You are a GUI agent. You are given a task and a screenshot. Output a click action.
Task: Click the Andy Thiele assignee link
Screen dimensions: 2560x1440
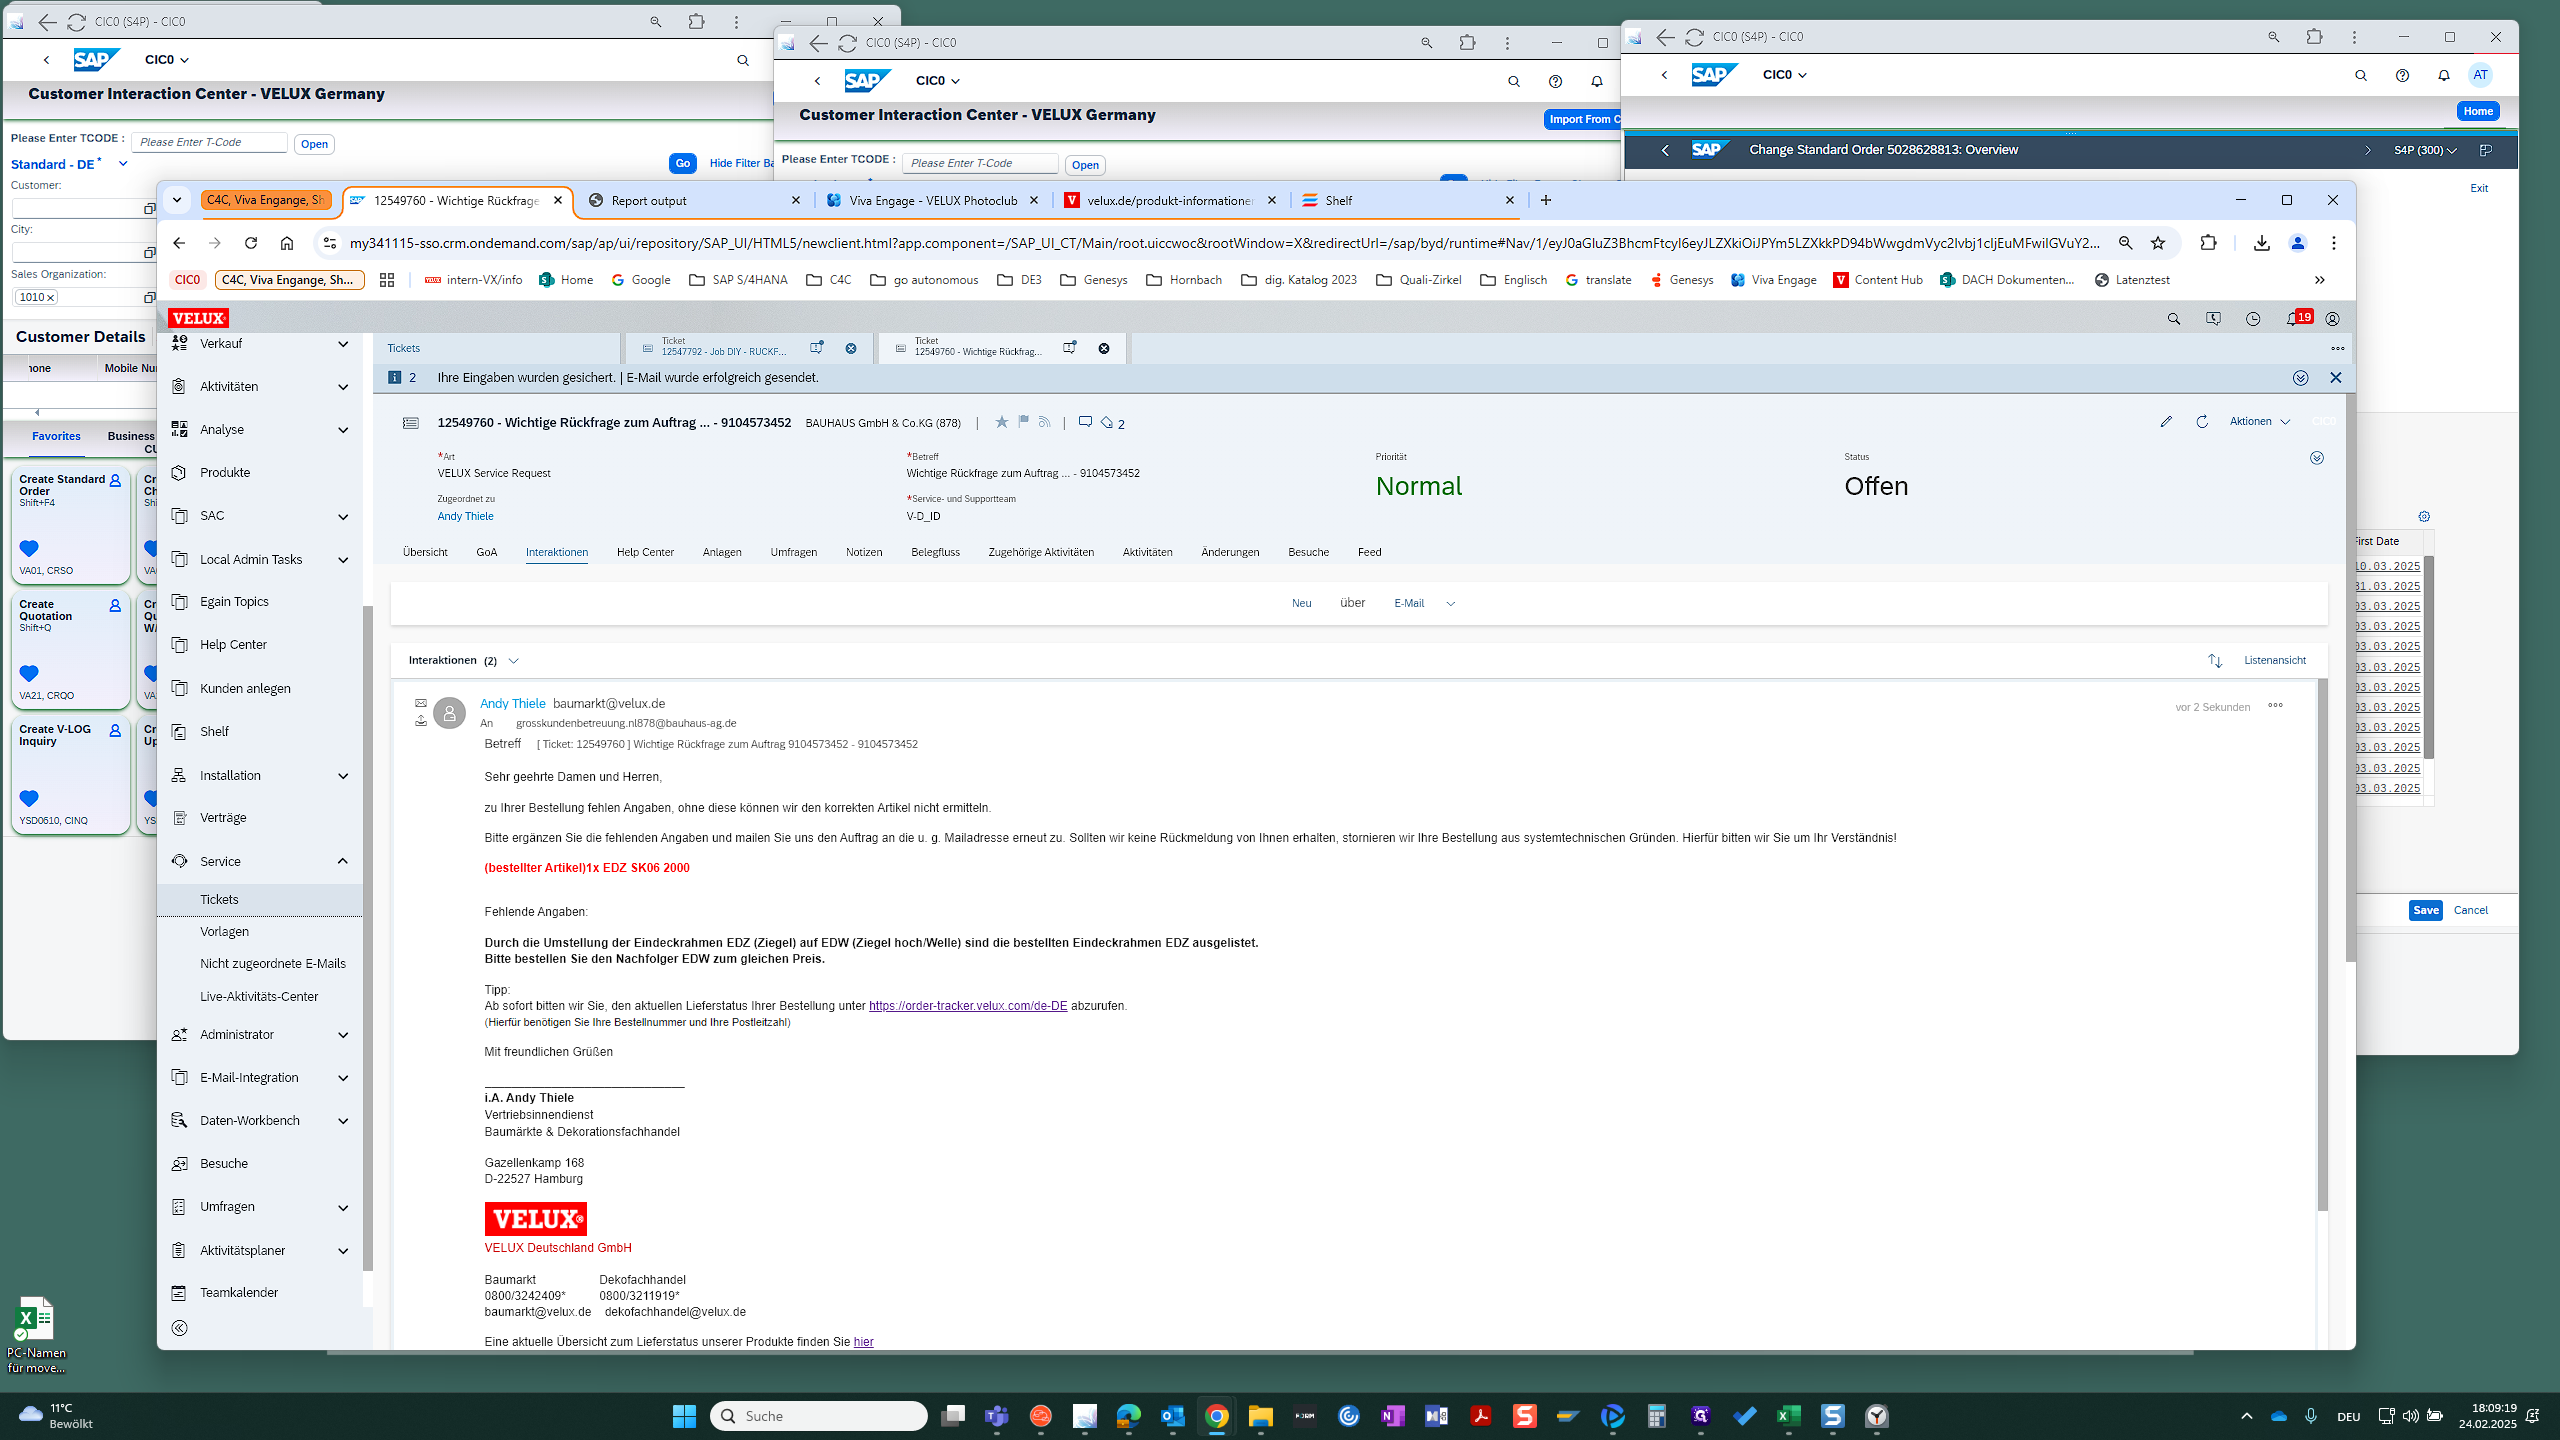(465, 516)
